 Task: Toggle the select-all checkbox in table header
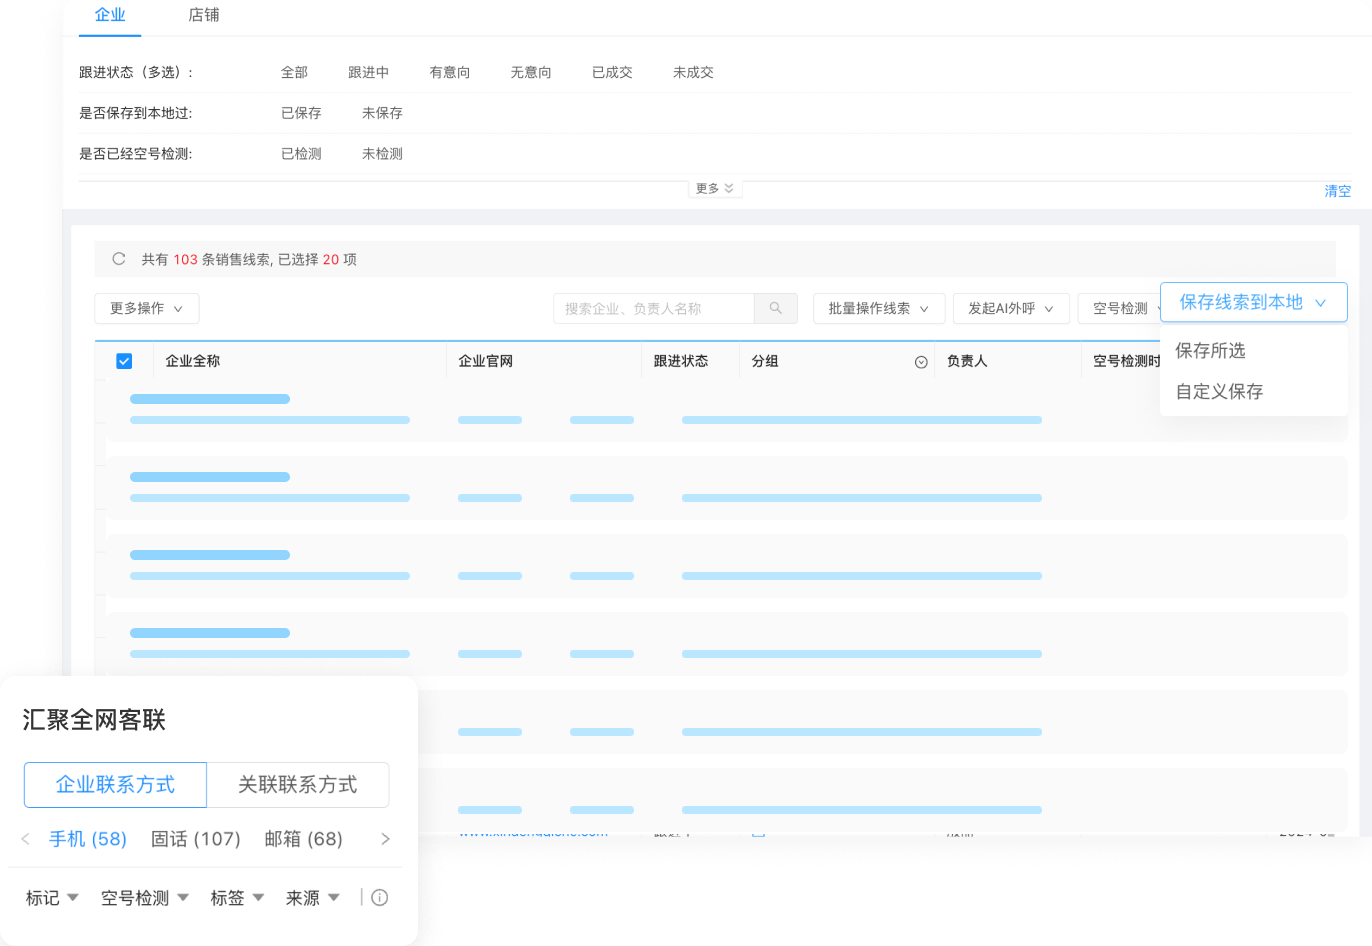point(124,361)
